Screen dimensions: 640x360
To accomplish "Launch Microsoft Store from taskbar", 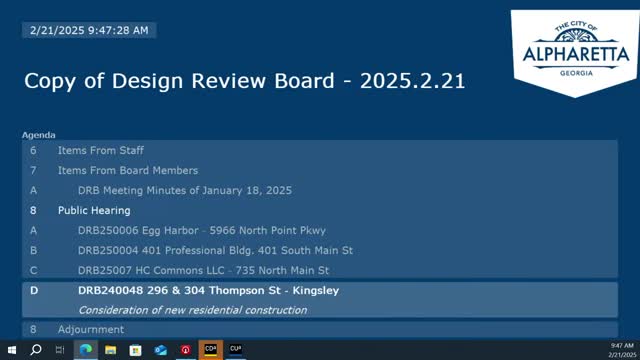I will click(x=135, y=350).
